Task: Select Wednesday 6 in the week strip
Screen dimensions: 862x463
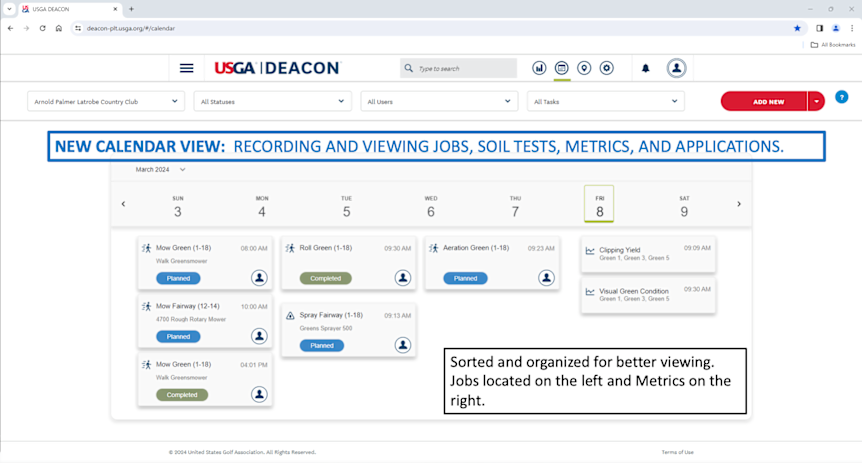Action: [430, 207]
